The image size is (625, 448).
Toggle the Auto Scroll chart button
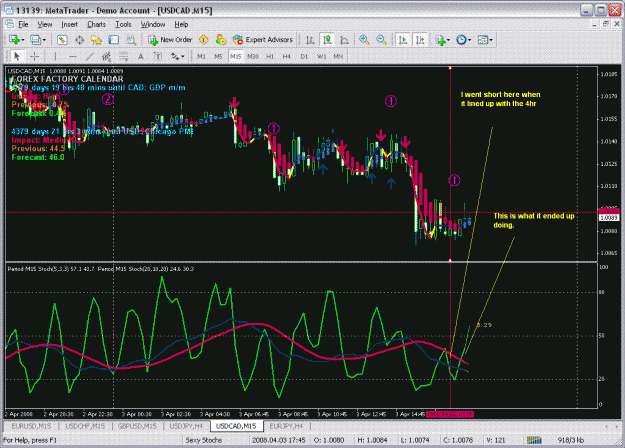tap(403, 39)
